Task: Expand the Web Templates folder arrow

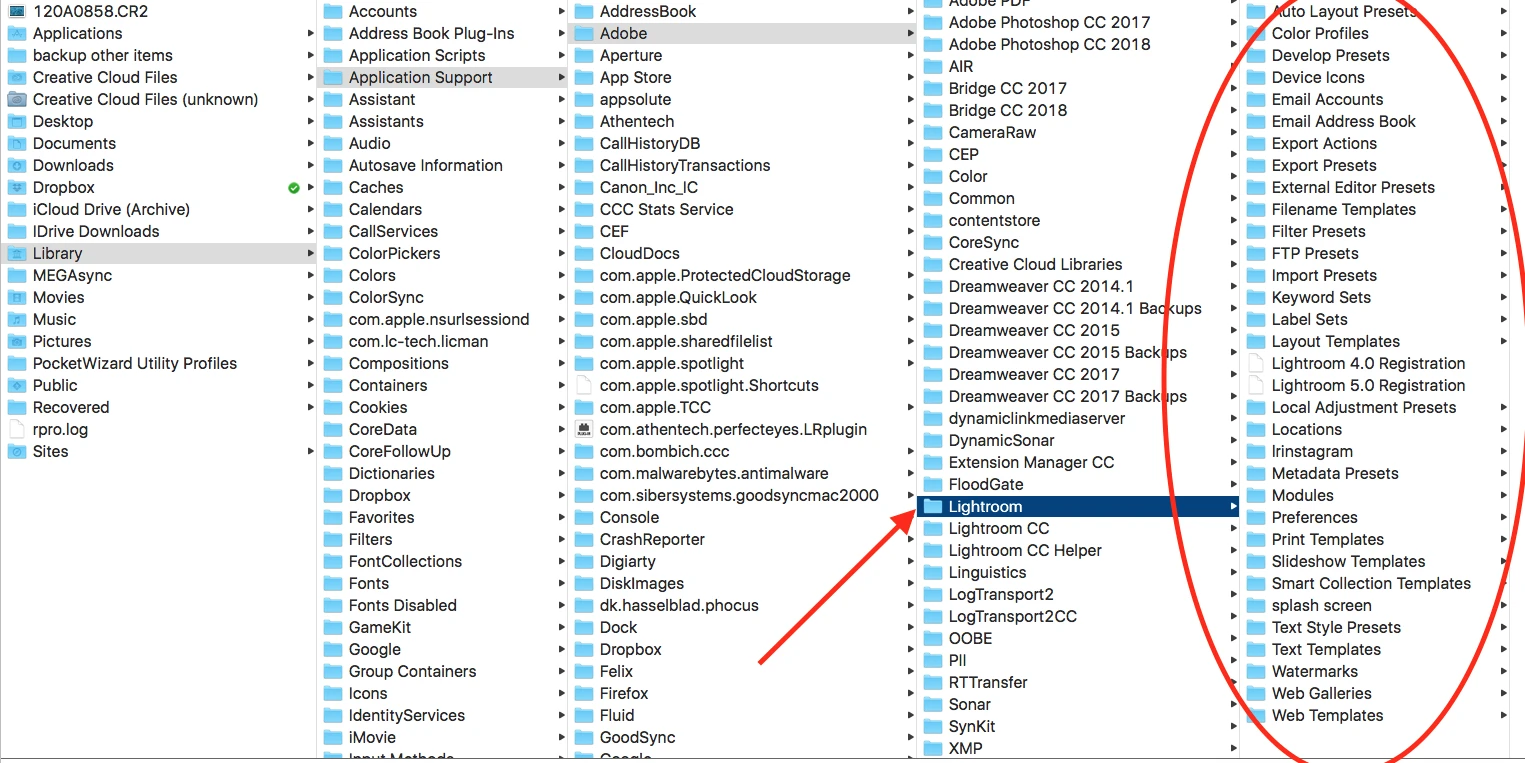Action: [1504, 715]
